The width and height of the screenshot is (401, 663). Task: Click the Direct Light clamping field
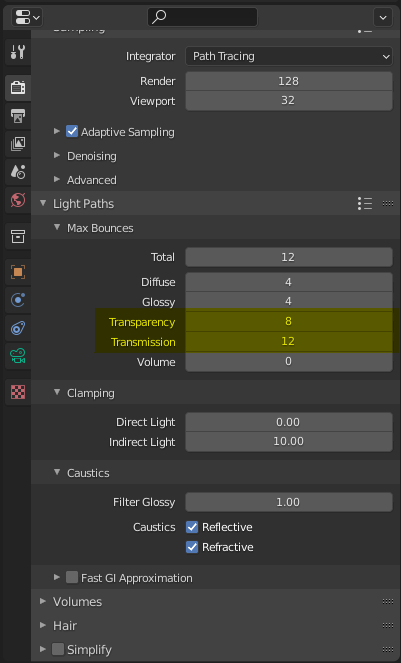tap(289, 422)
